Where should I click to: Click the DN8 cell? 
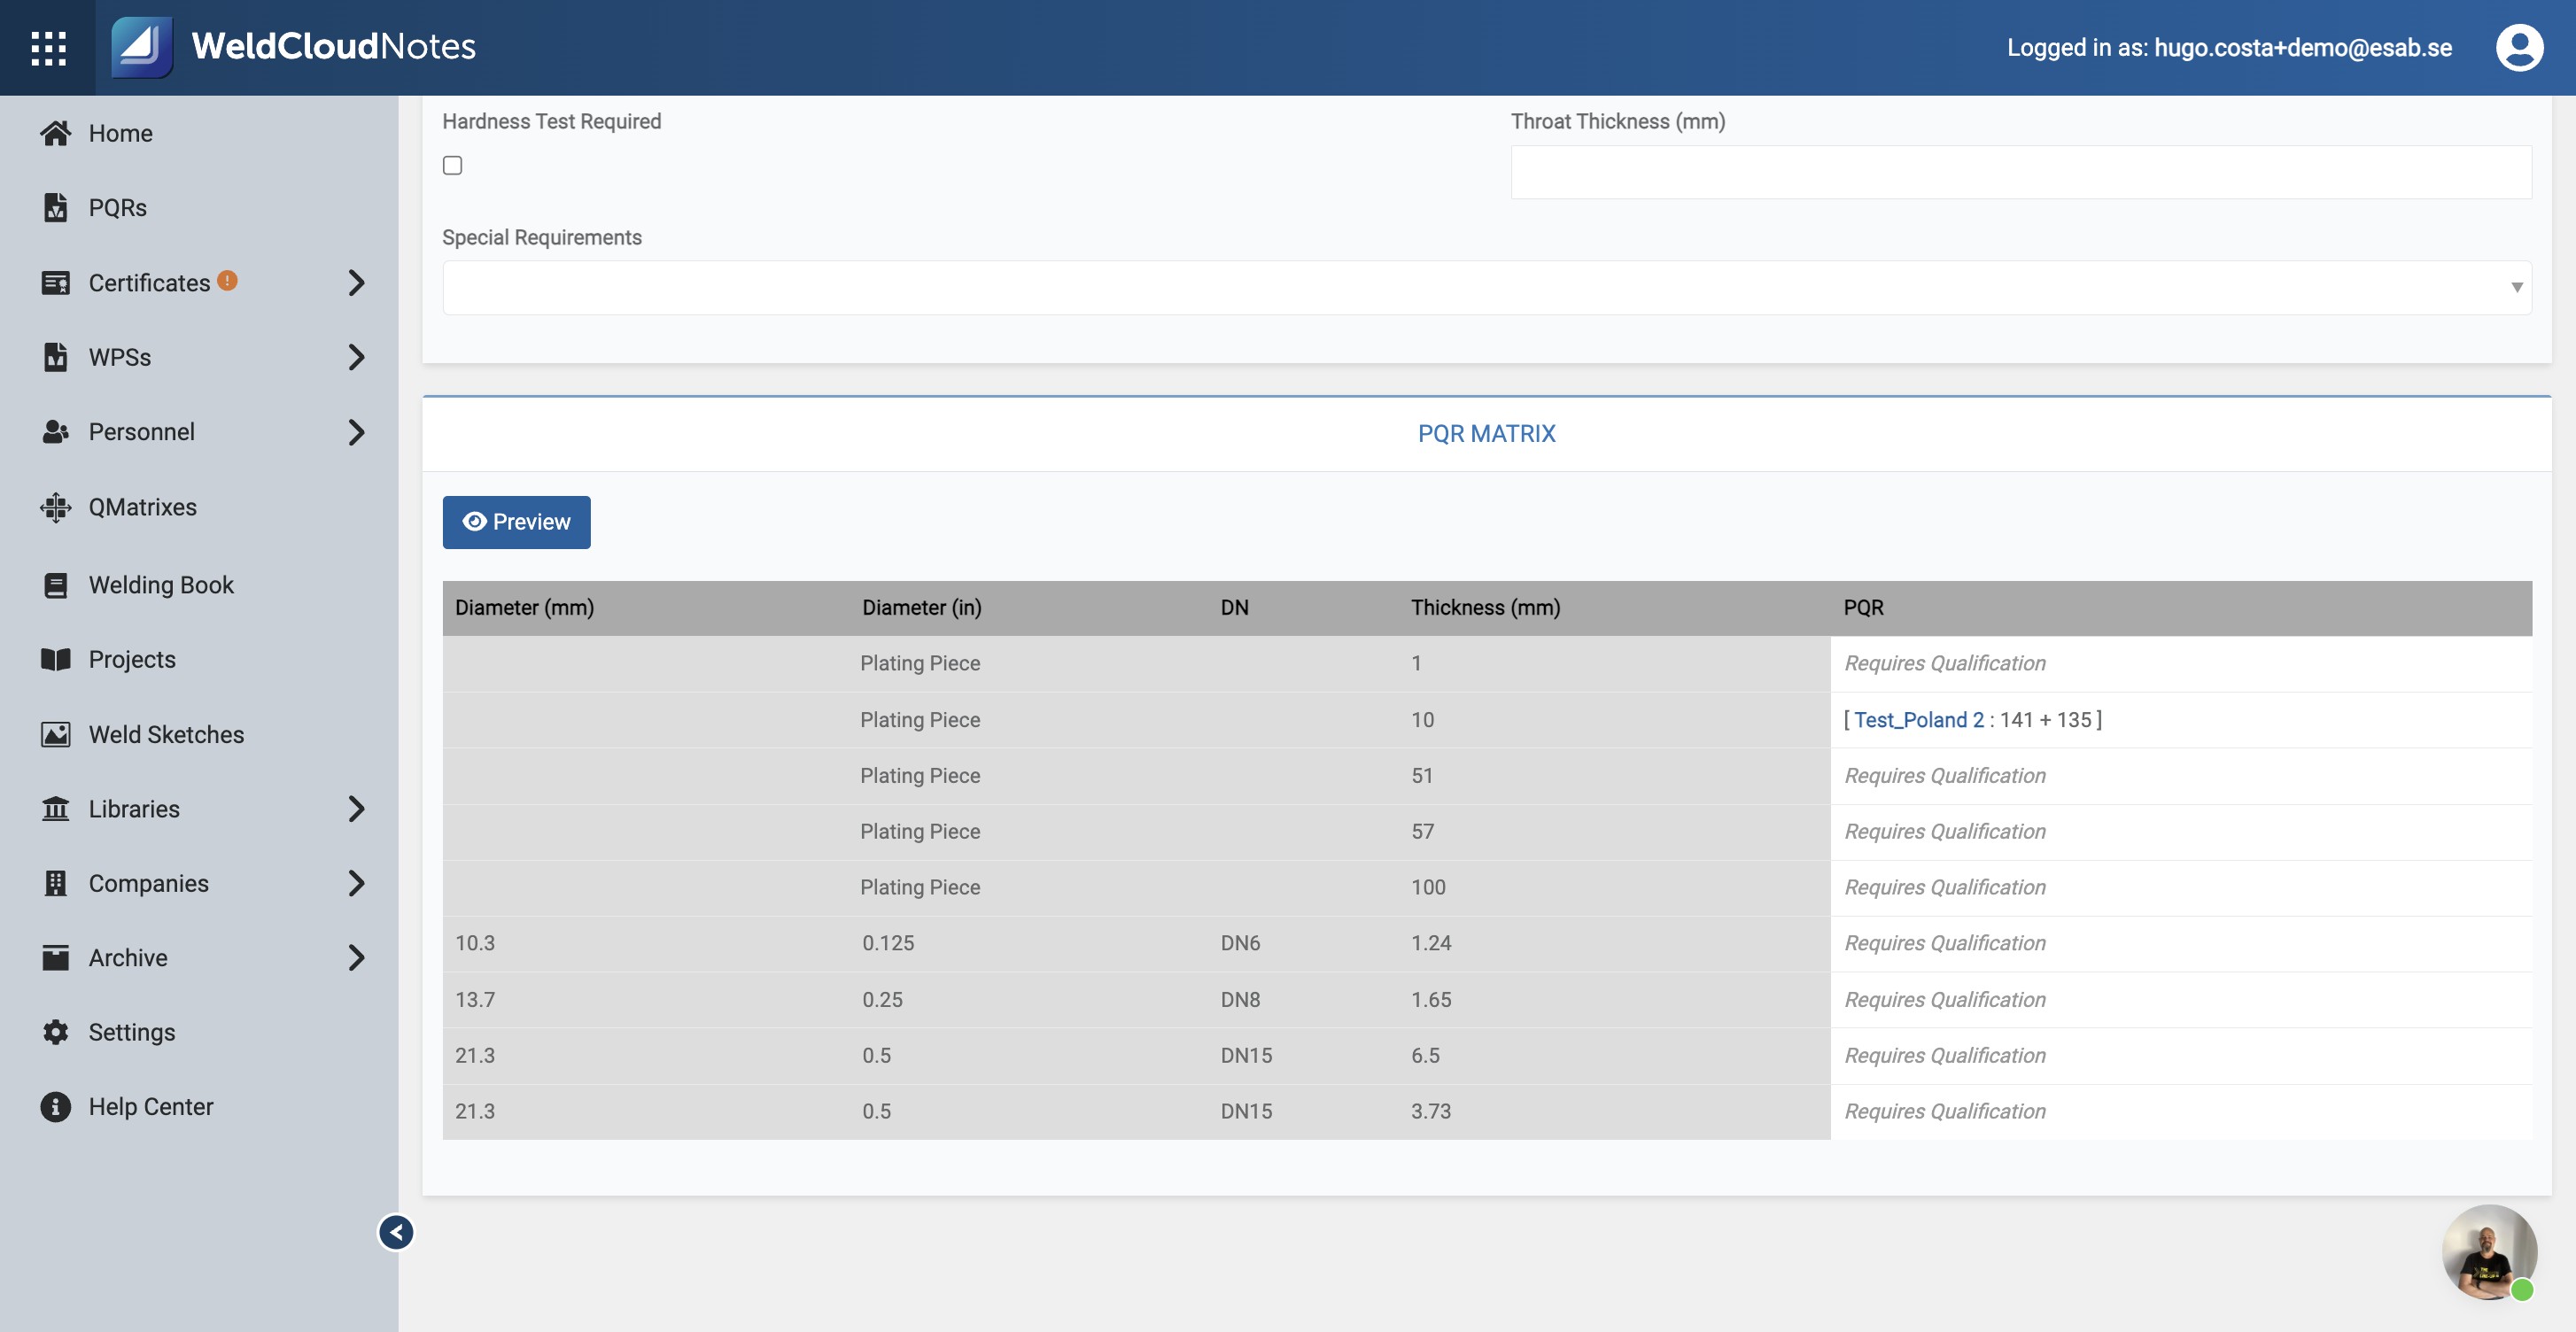coord(1240,999)
